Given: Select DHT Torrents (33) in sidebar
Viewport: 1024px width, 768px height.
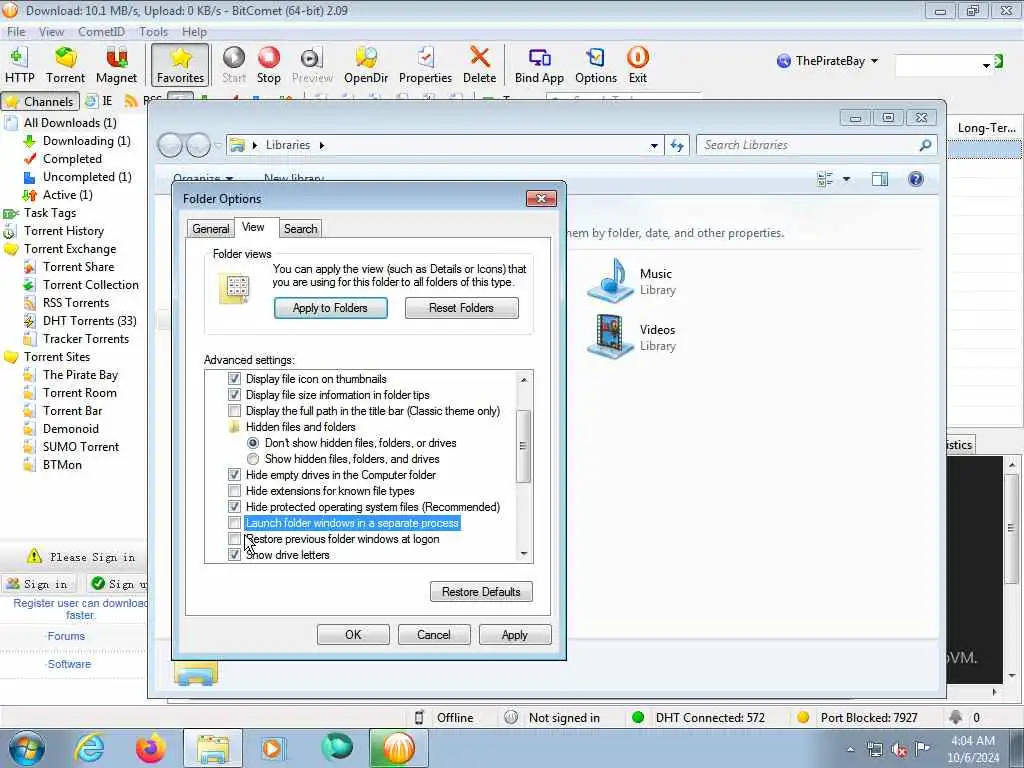Looking at the screenshot, I should 89,321.
